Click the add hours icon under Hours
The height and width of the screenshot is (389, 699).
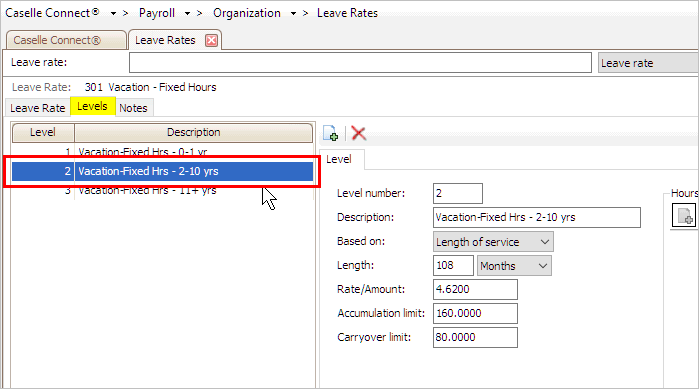click(x=683, y=216)
